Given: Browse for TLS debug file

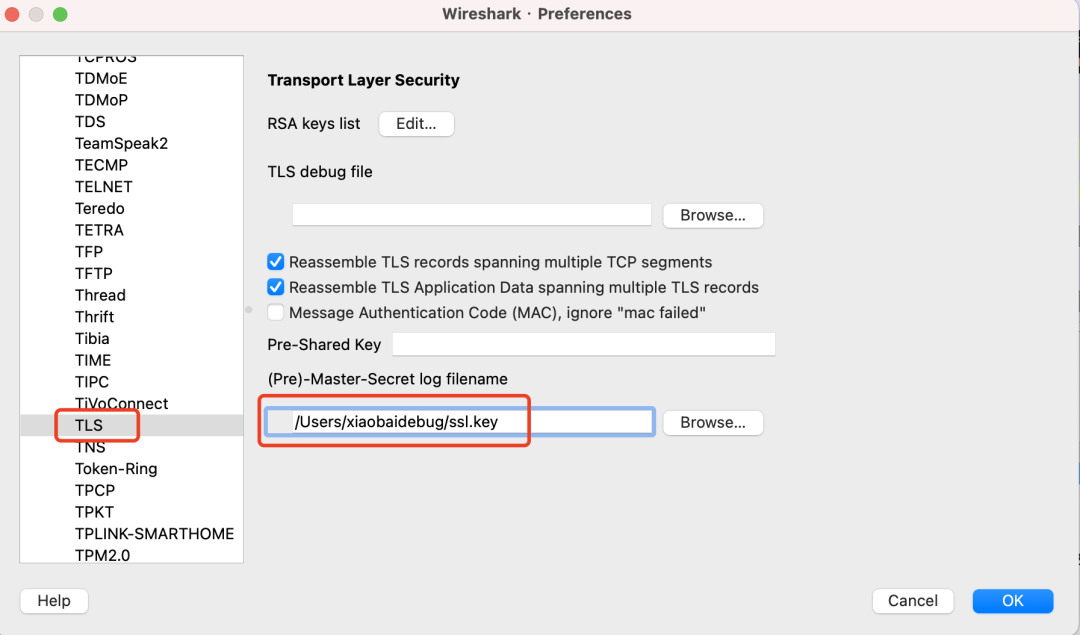Looking at the screenshot, I should (x=713, y=216).
